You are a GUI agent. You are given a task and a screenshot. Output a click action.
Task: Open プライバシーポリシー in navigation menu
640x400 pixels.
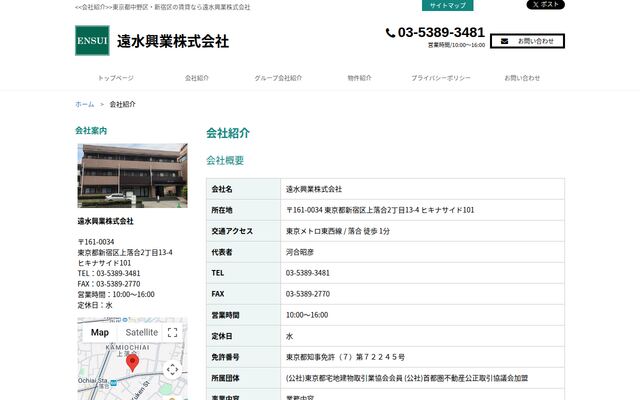(x=441, y=78)
